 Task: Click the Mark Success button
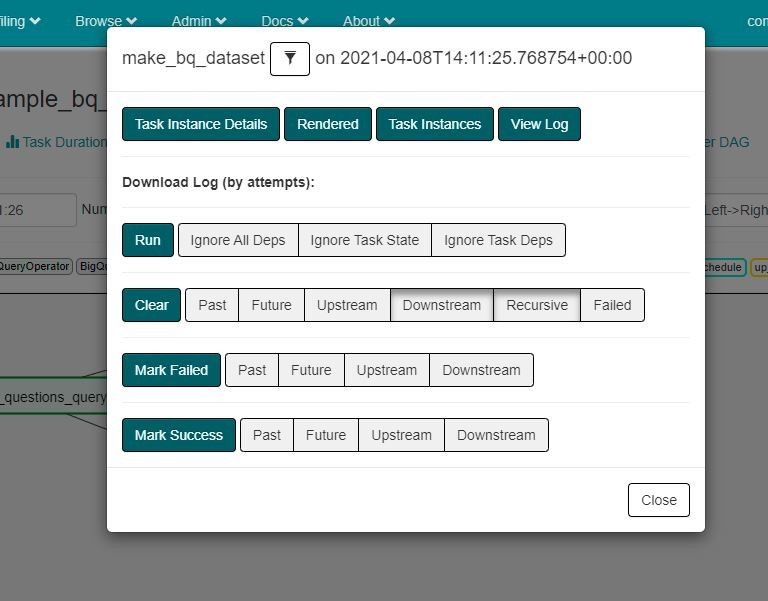coord(179,435)
